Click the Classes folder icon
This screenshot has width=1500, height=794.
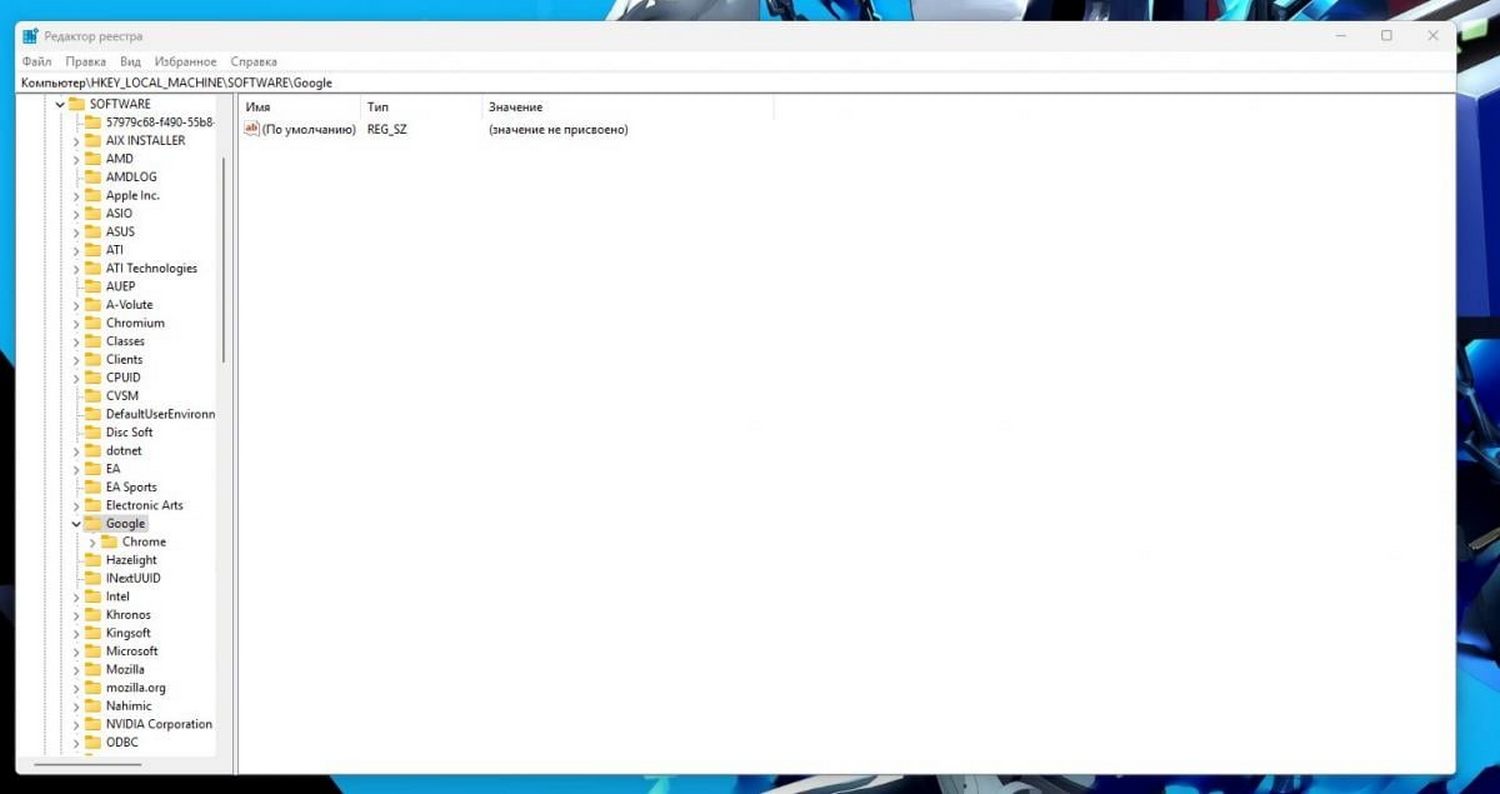(x=93, y=341)
